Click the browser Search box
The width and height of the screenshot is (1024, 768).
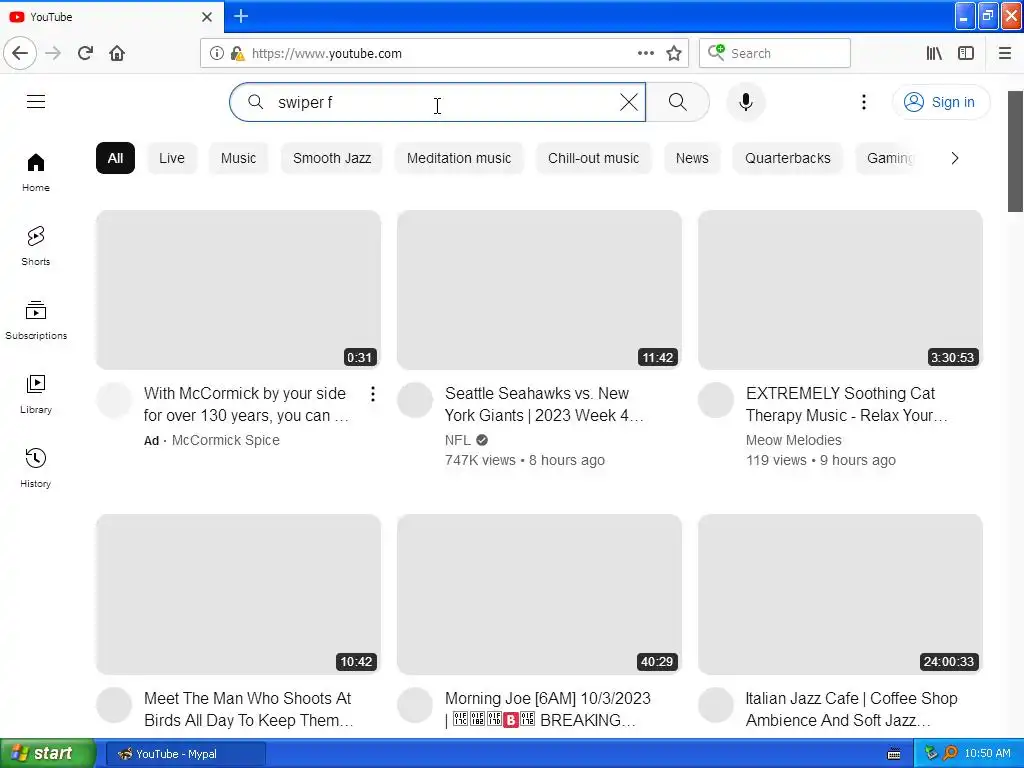point(775,54)
